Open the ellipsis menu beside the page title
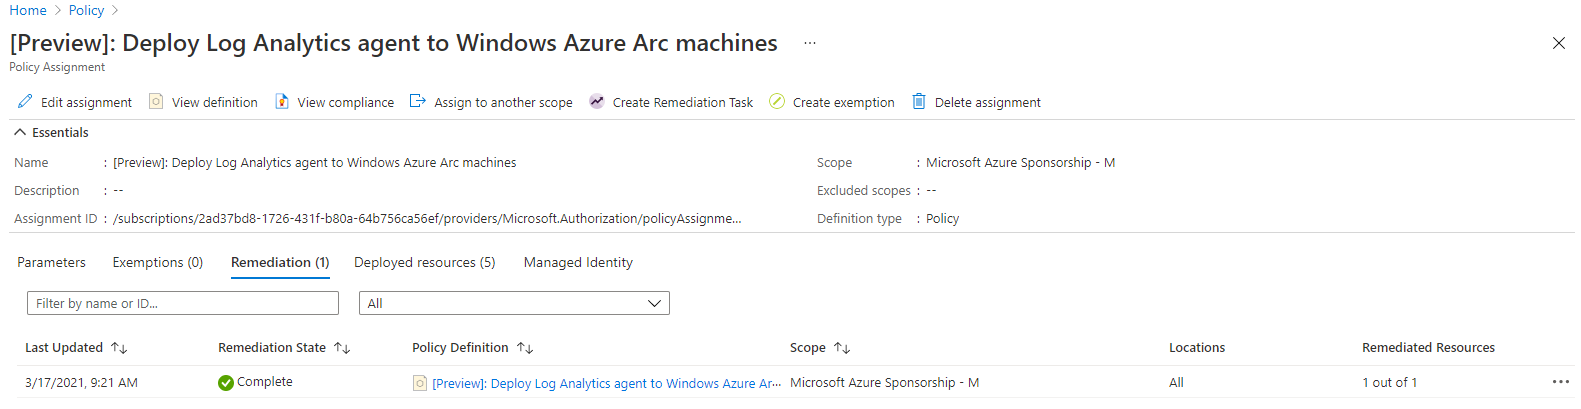 tap(810, 44)
